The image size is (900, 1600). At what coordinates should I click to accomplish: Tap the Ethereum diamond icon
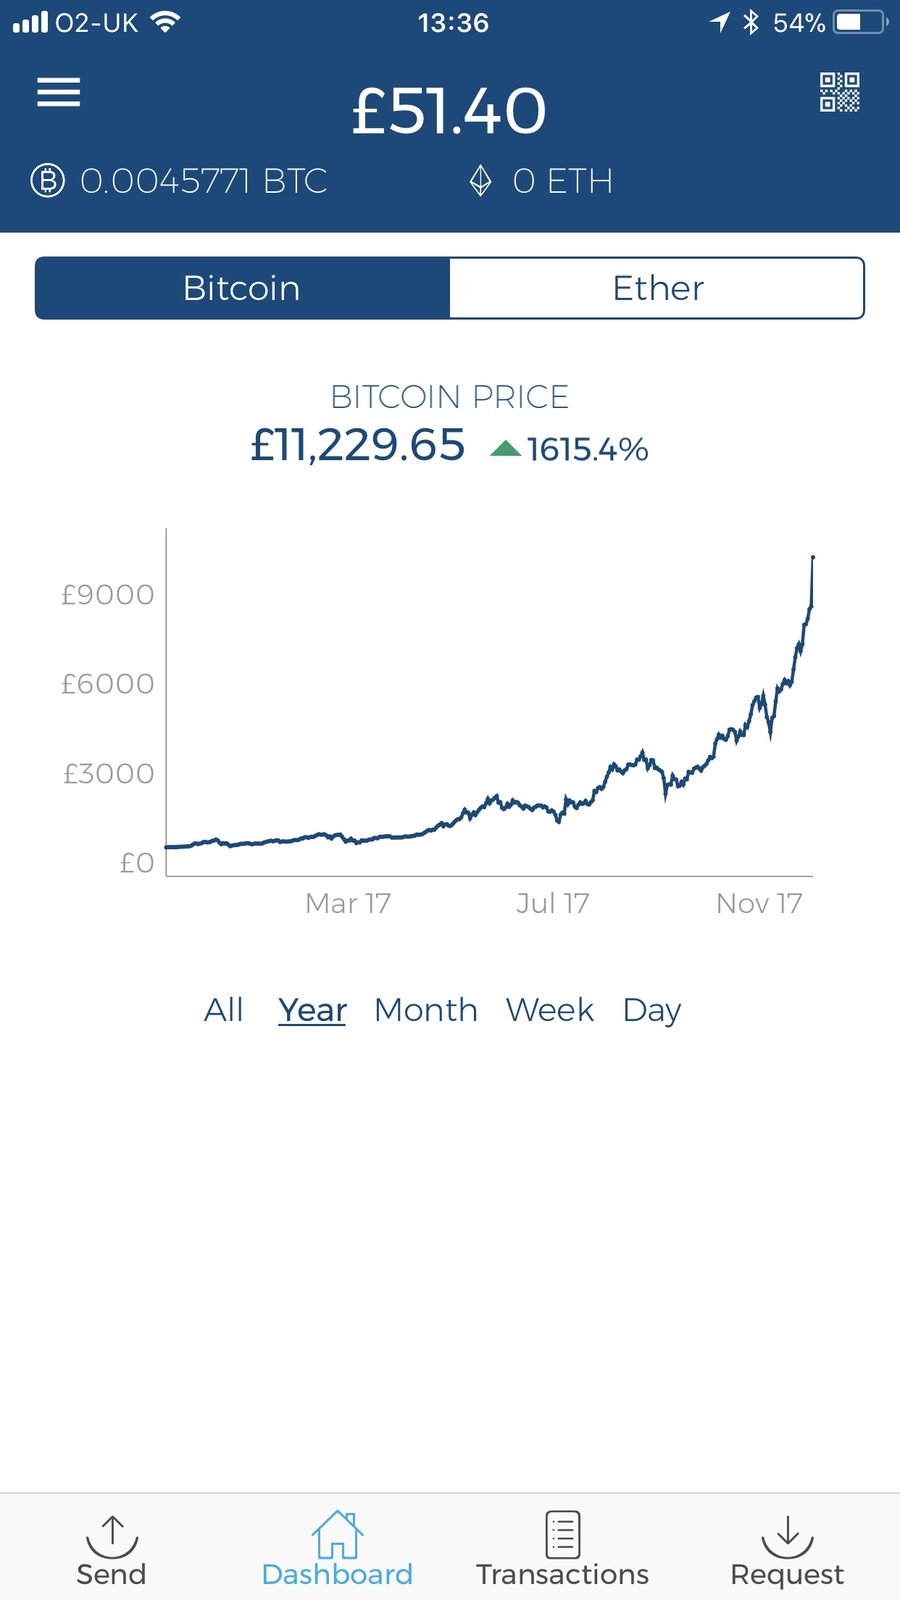tap(481, 181)
